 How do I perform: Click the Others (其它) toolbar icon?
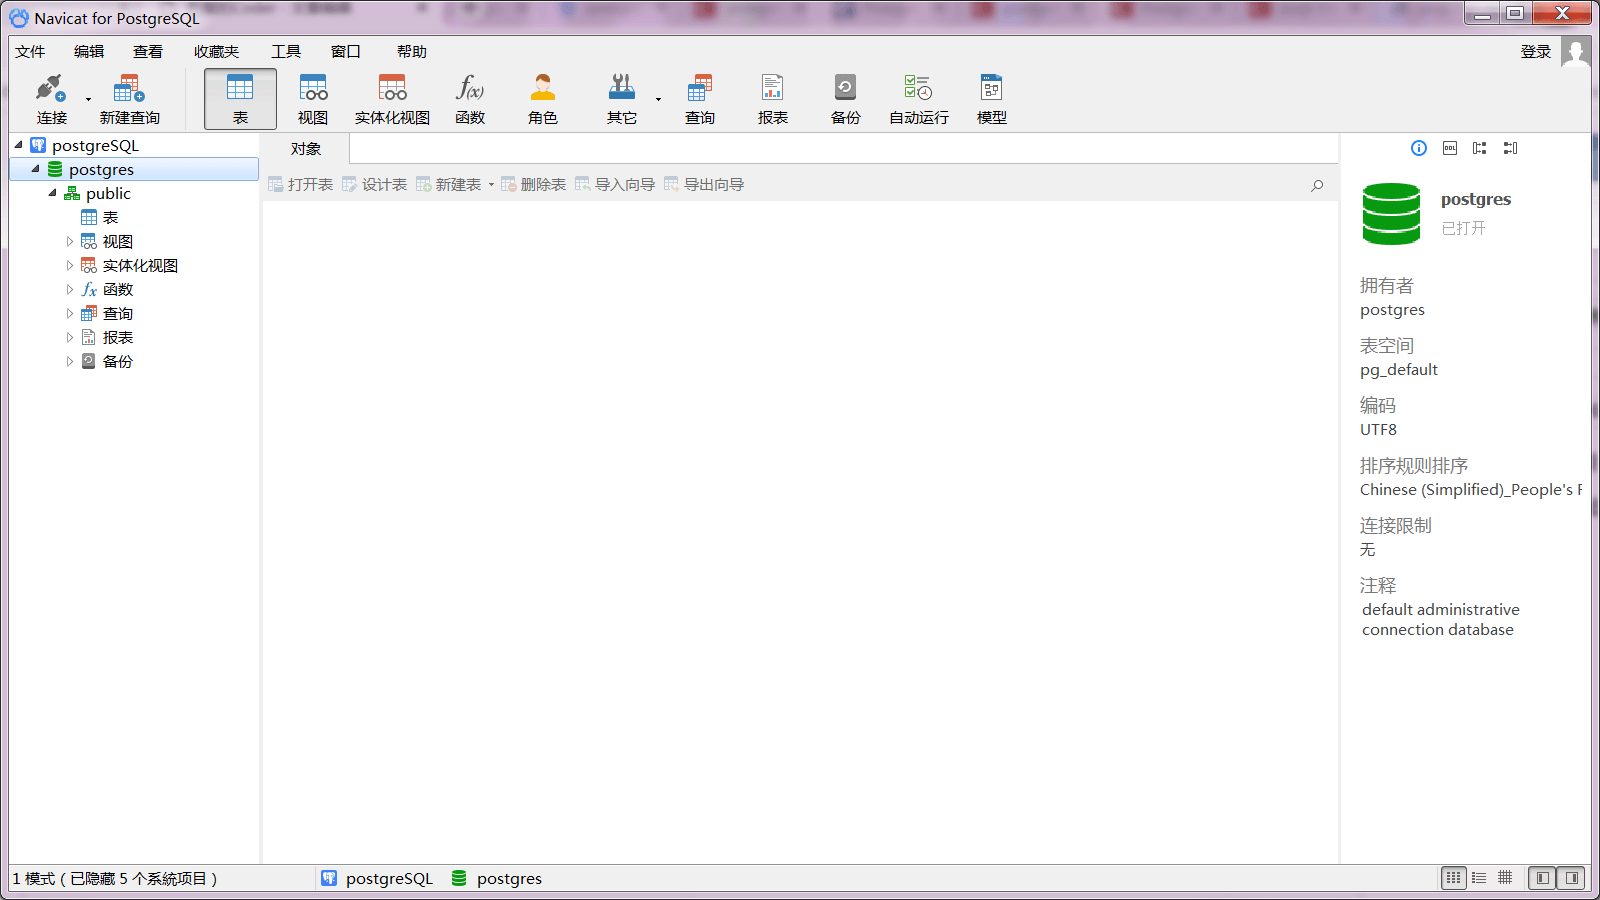(622, 99)
